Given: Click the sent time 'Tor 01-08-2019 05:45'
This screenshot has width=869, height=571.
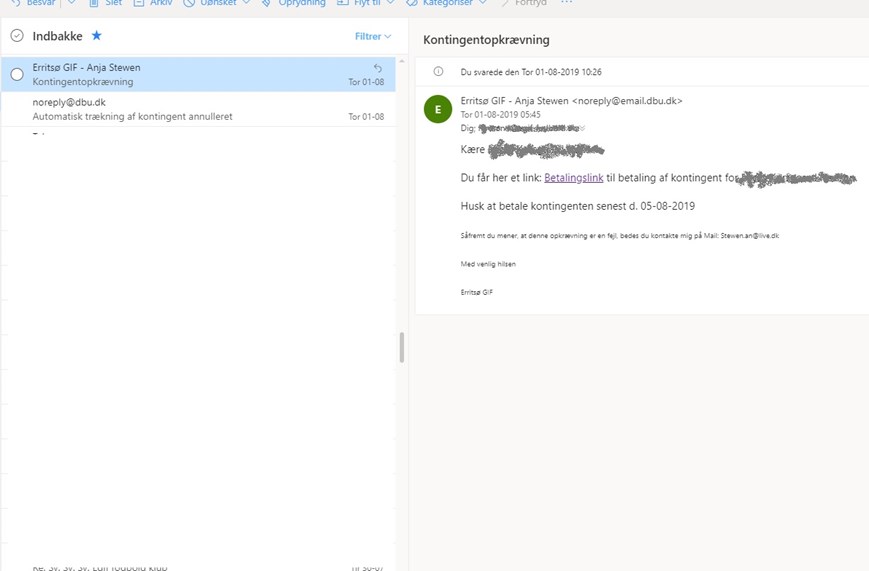Looking at the screenshot, I should click(x=500, y=115).
